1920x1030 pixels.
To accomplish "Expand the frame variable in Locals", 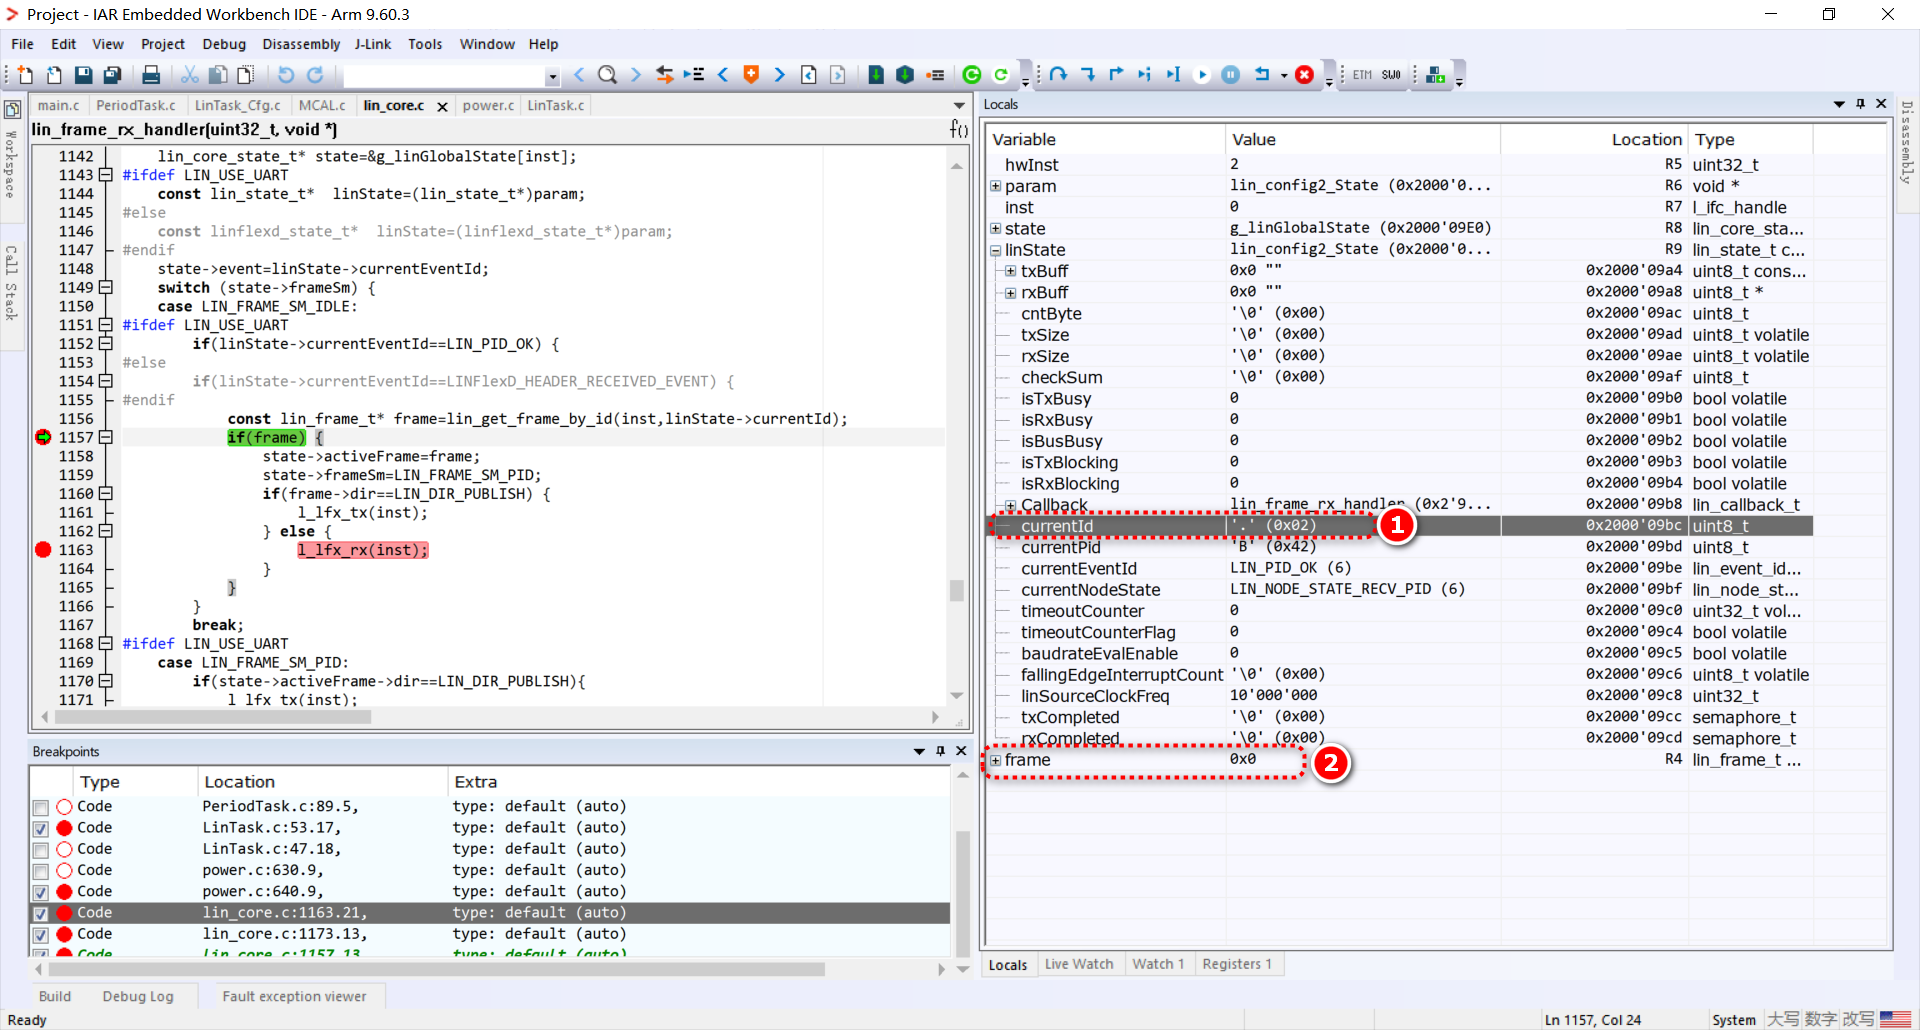I will 995,760.
